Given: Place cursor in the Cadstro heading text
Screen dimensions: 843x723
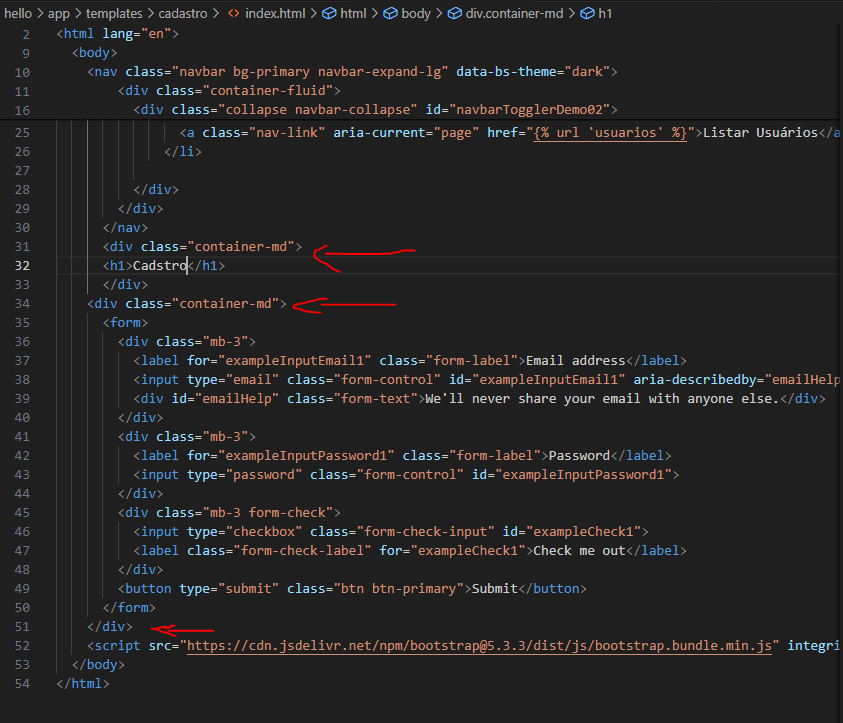Looking at the screenshot, I should pyautogui.click(x=160, y=266).
